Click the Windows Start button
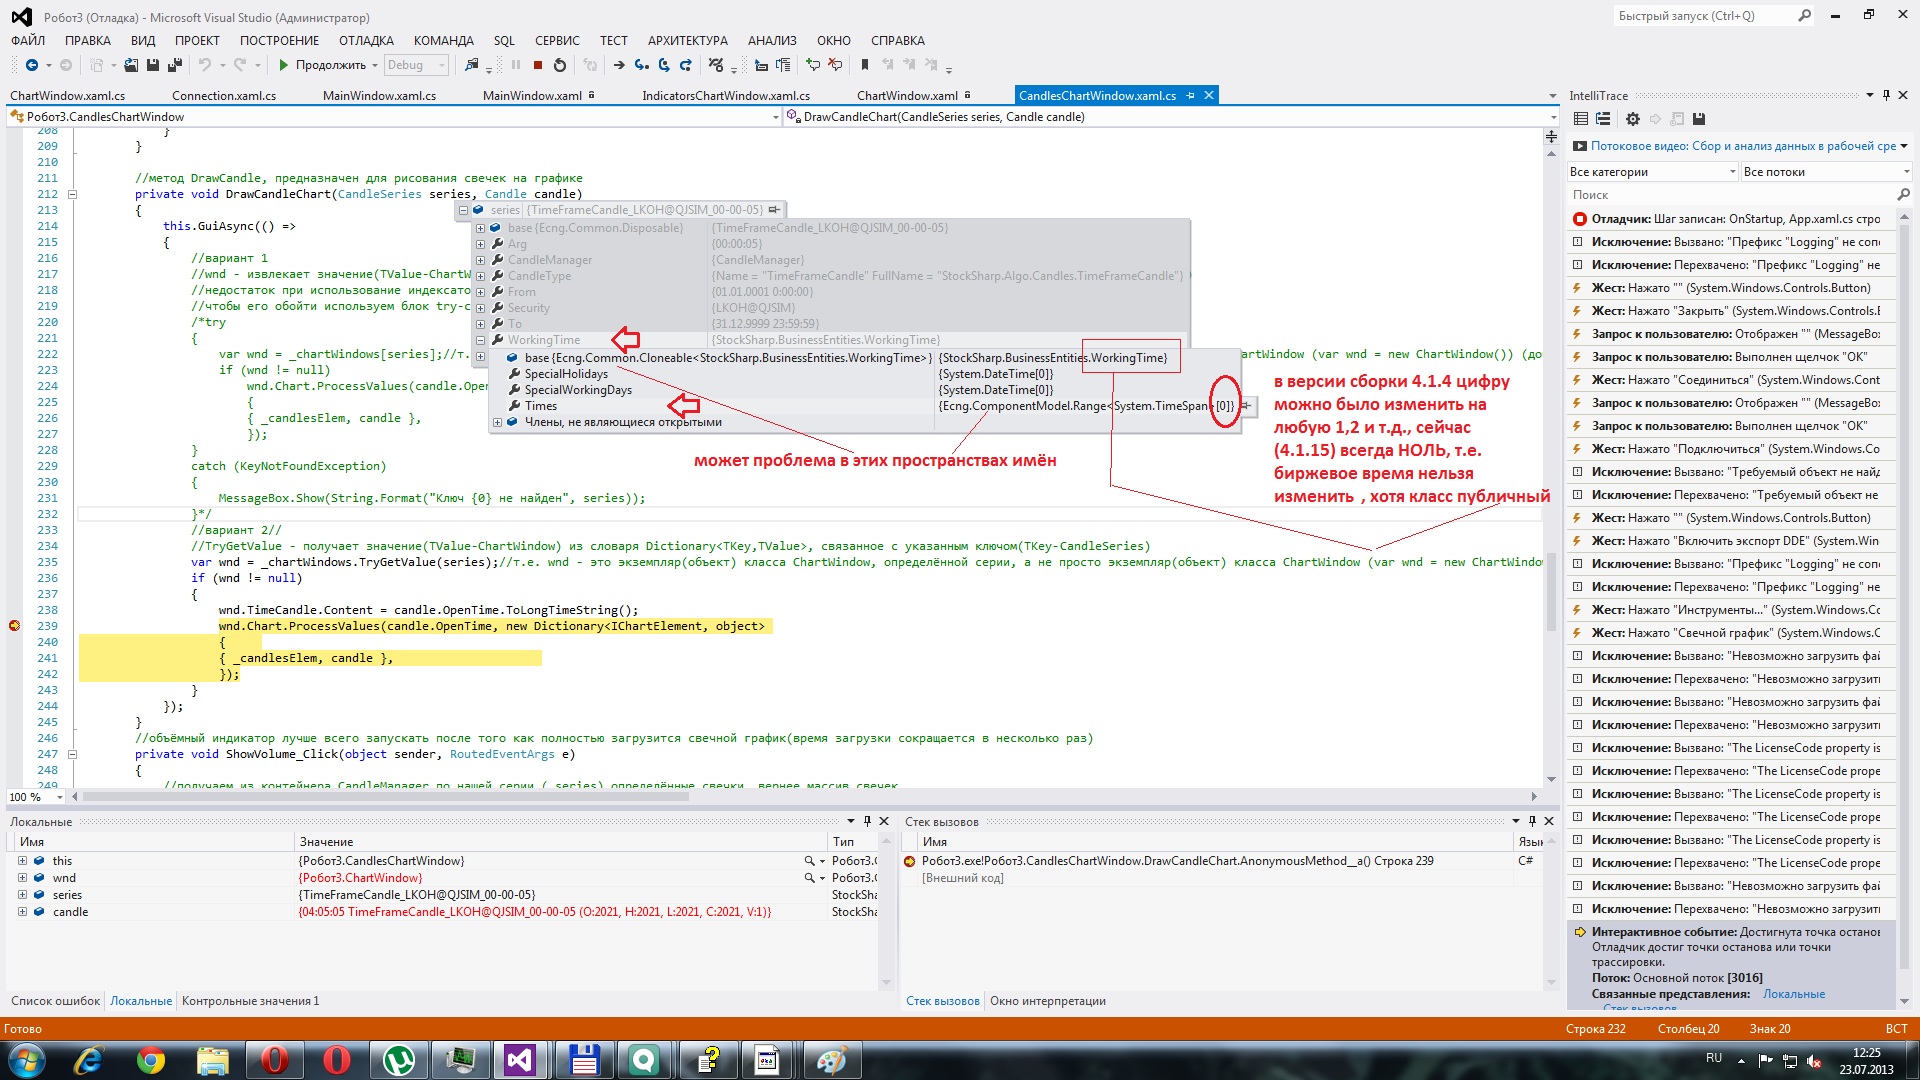The height and width of the screenshot is (1080, 1920). pos(26,1059)
